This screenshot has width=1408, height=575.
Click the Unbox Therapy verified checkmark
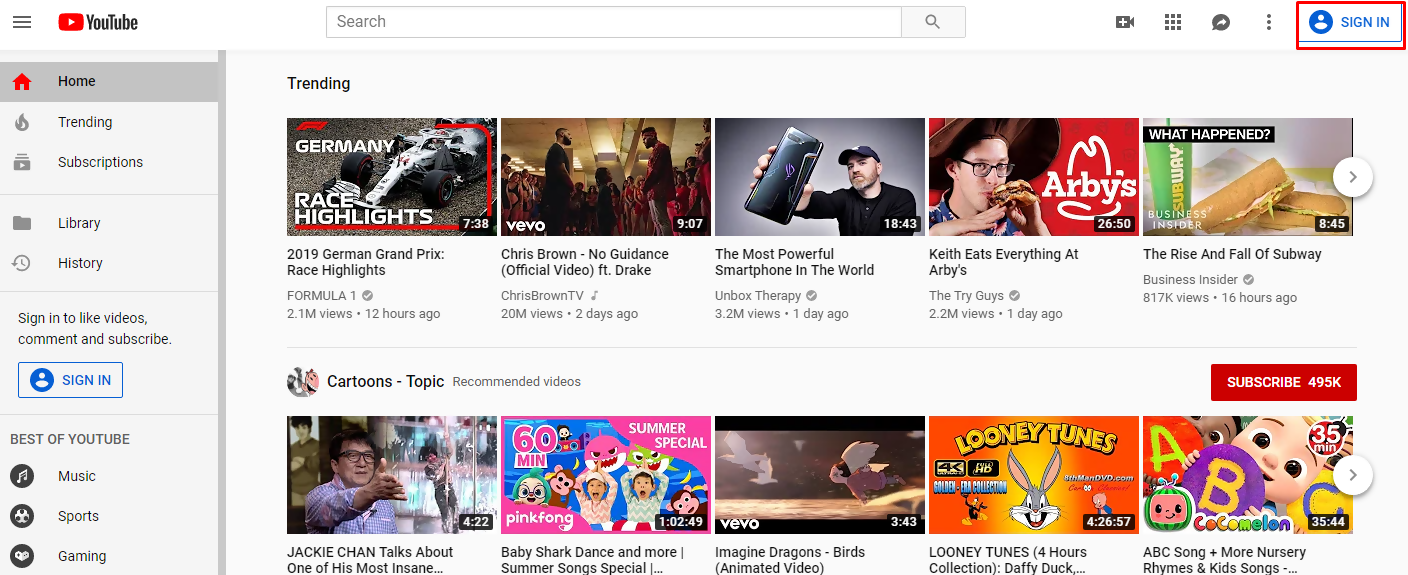(812, 296)
